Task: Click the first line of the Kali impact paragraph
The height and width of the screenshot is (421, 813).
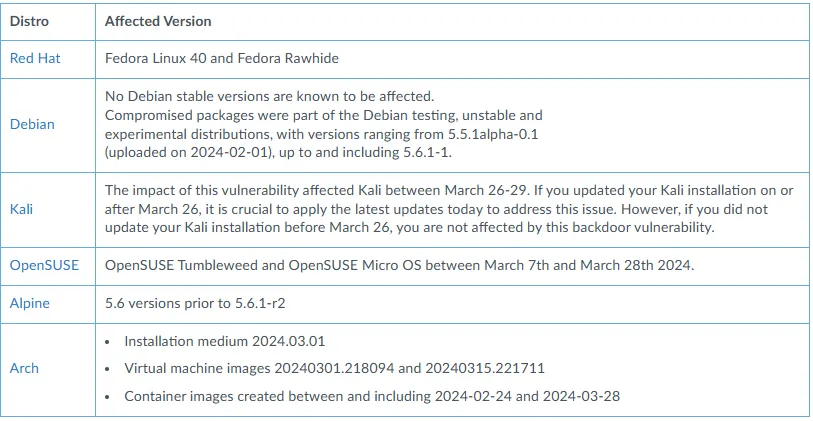Action: pos(449,190)
